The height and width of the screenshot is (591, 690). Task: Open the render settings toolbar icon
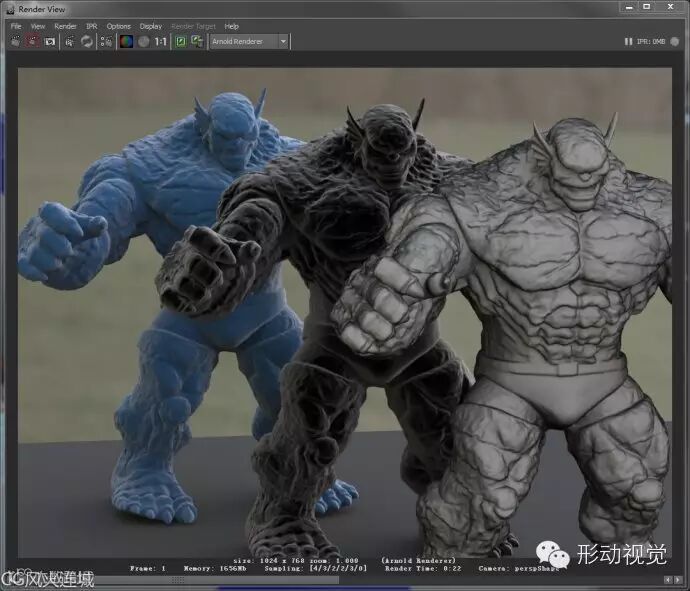[106, 41]
